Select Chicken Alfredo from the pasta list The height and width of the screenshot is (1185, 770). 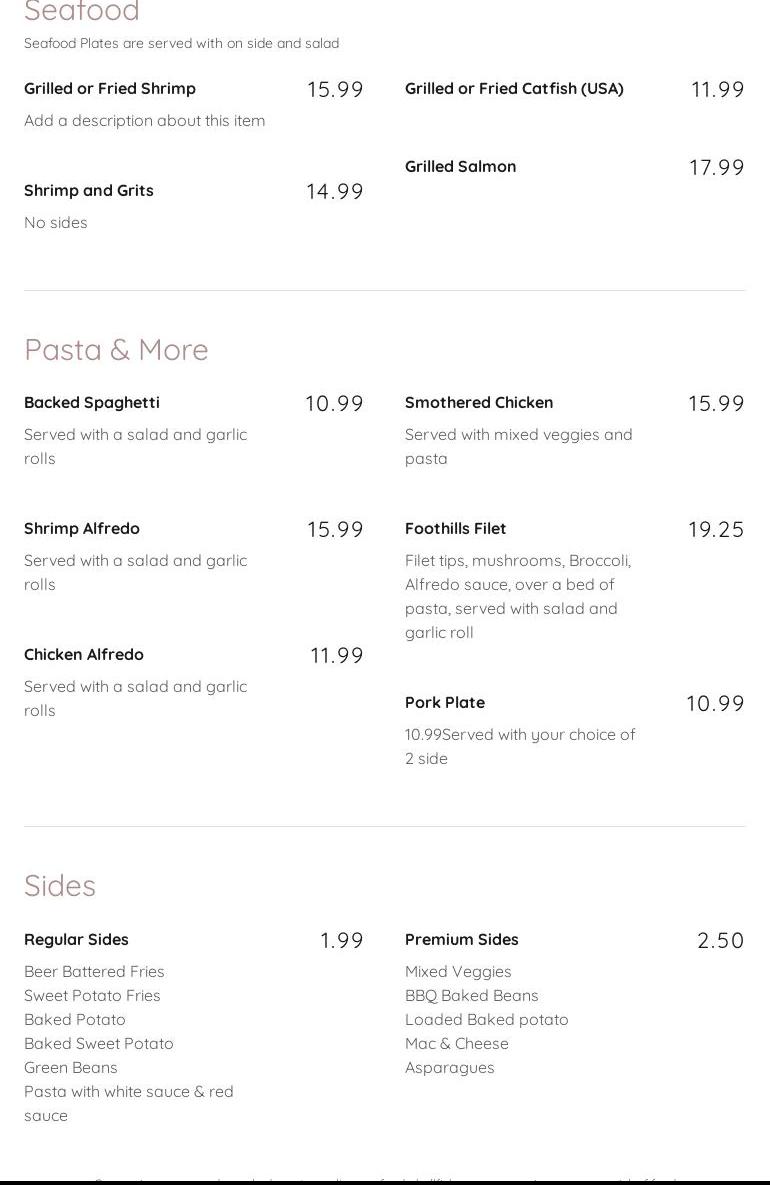click(83, 654)
